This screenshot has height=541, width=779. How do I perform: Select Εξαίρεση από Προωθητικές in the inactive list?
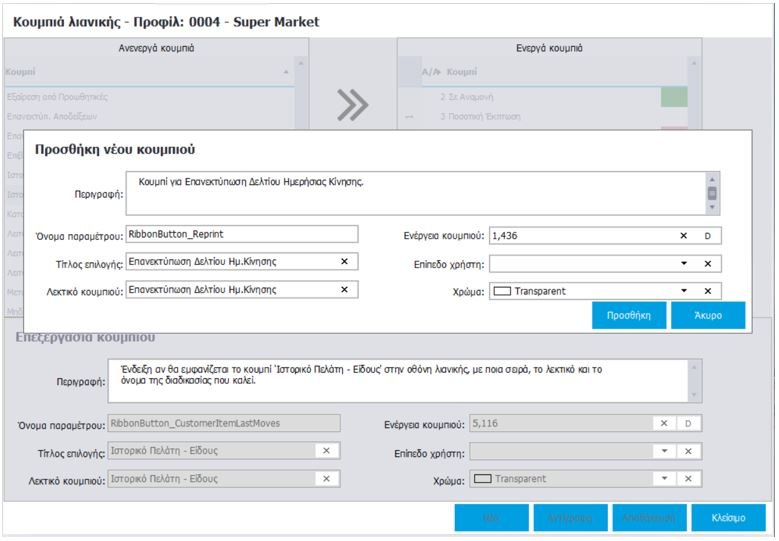click(58, 98)
